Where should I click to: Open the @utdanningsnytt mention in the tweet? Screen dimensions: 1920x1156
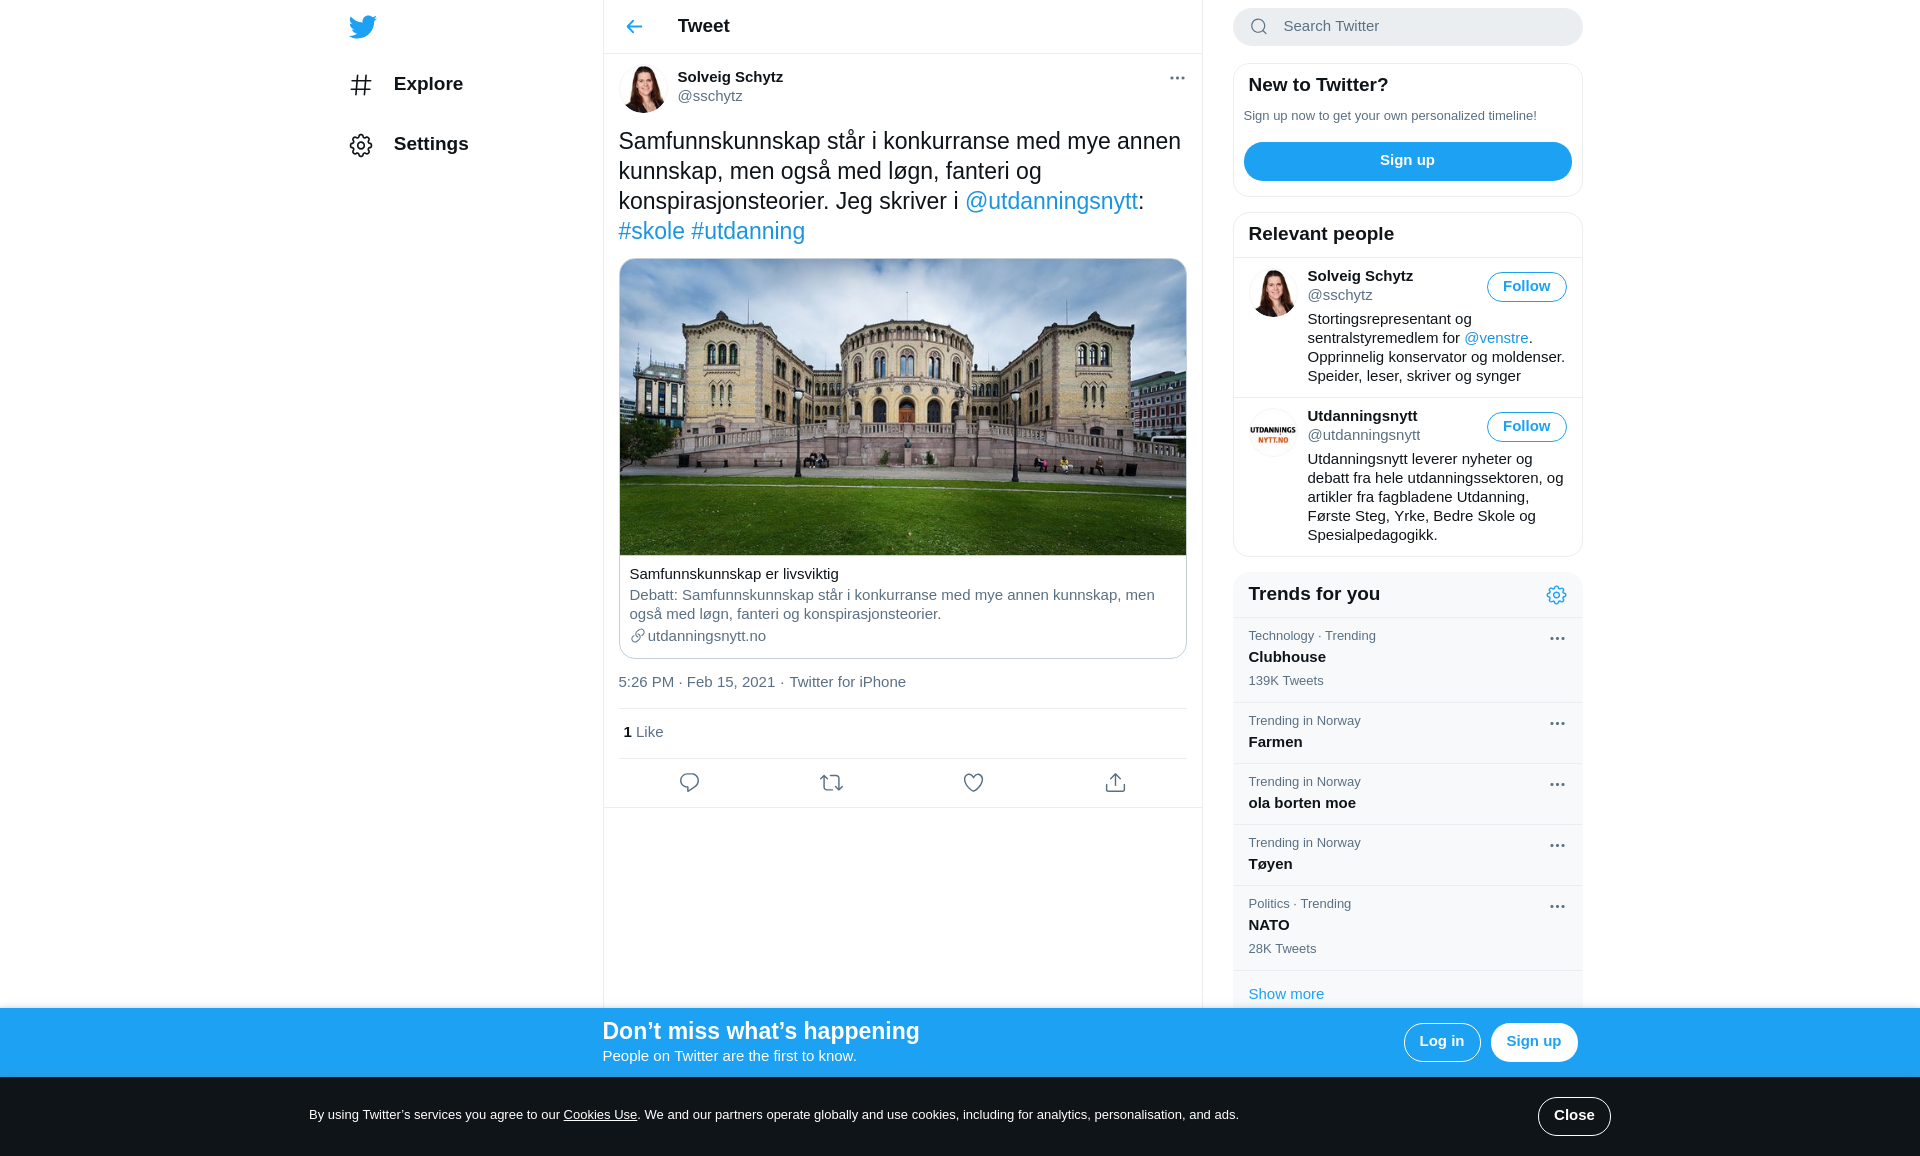tap(1051, 201)
